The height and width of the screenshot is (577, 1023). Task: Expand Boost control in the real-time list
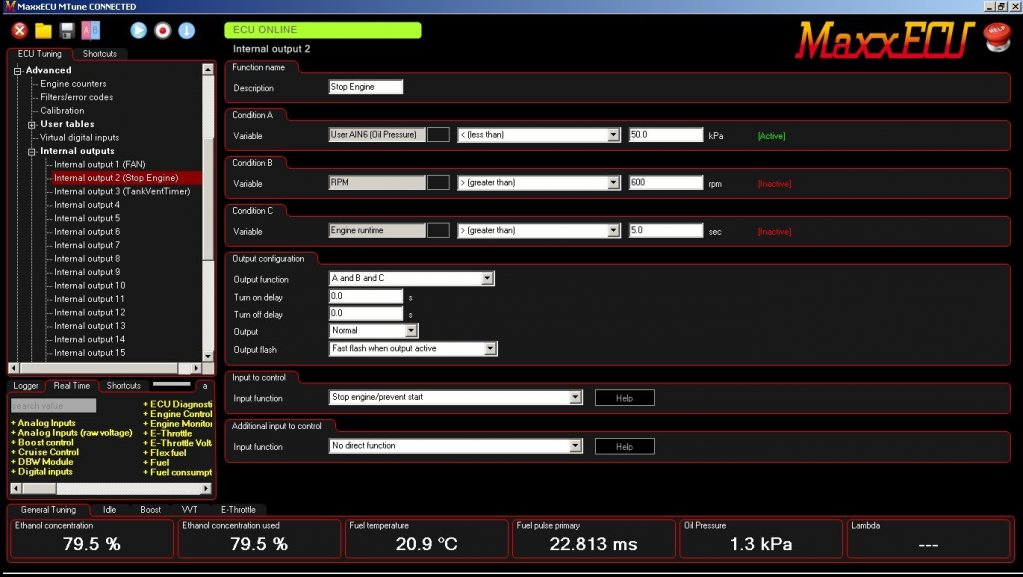coord(42,443)
